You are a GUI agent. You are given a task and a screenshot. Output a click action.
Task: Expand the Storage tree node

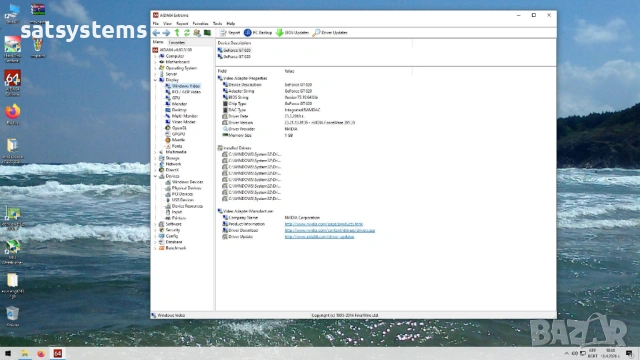156,158
